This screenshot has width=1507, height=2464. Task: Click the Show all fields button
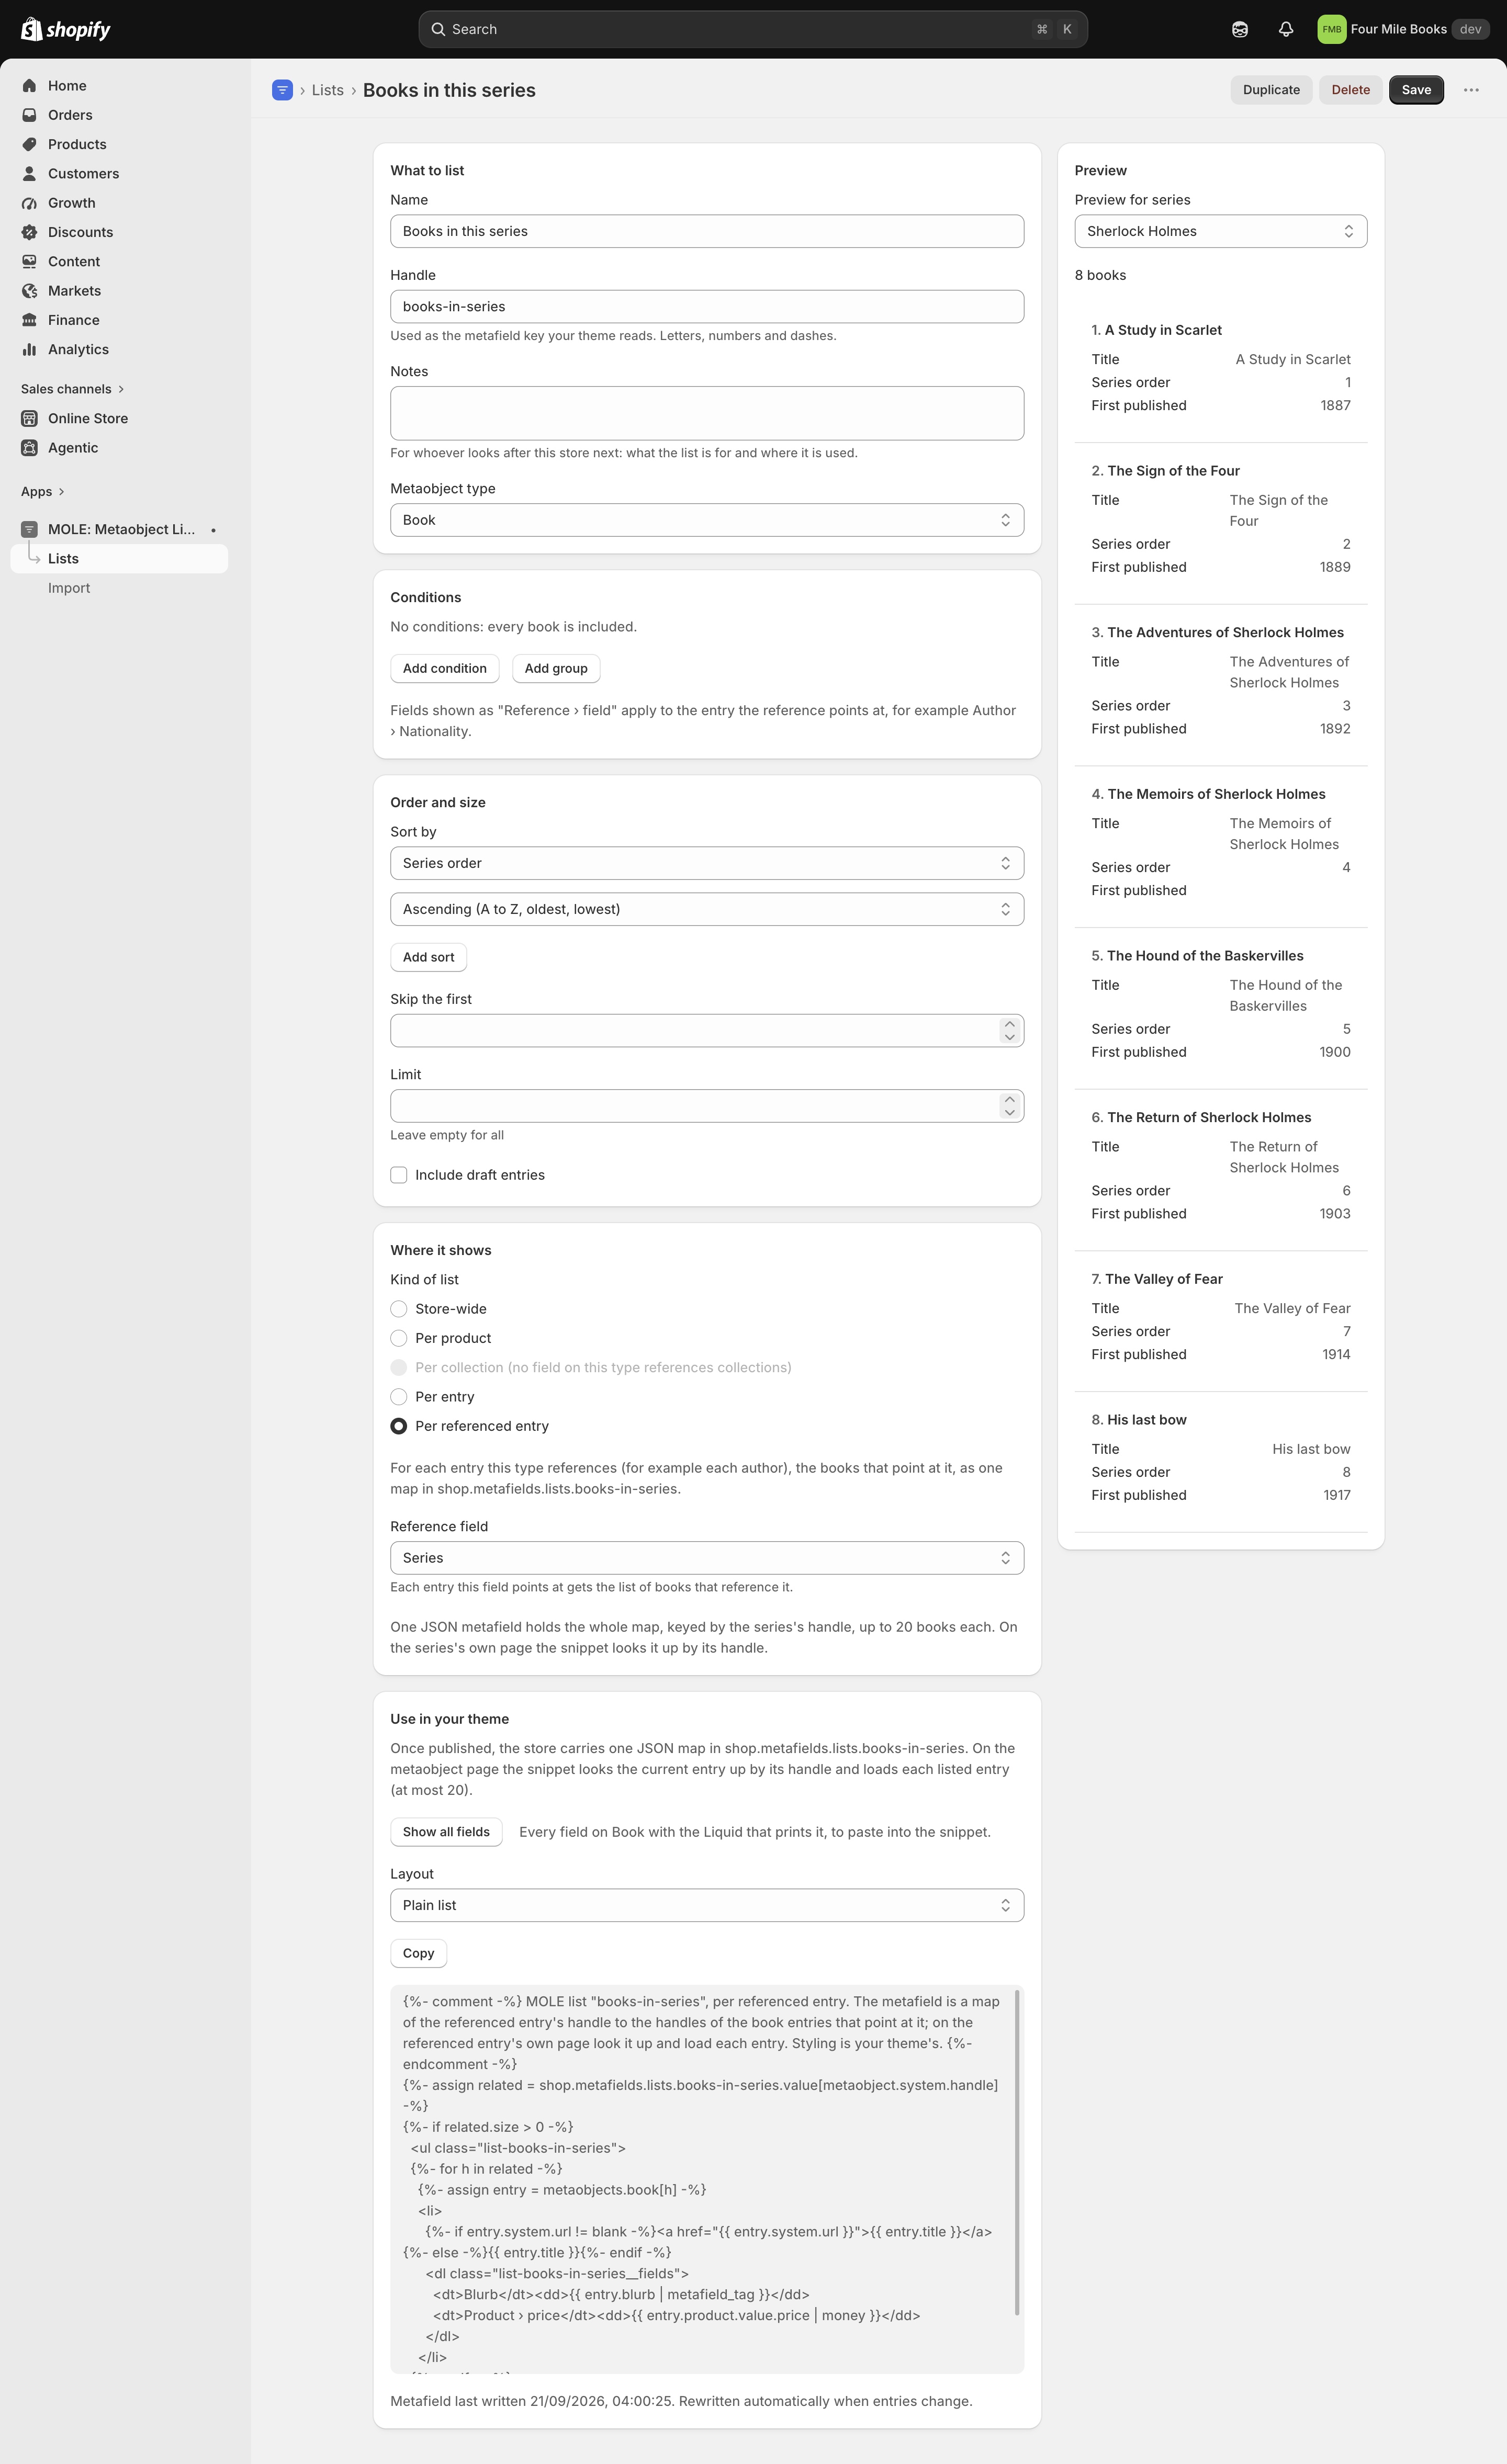click(446, 1832)
